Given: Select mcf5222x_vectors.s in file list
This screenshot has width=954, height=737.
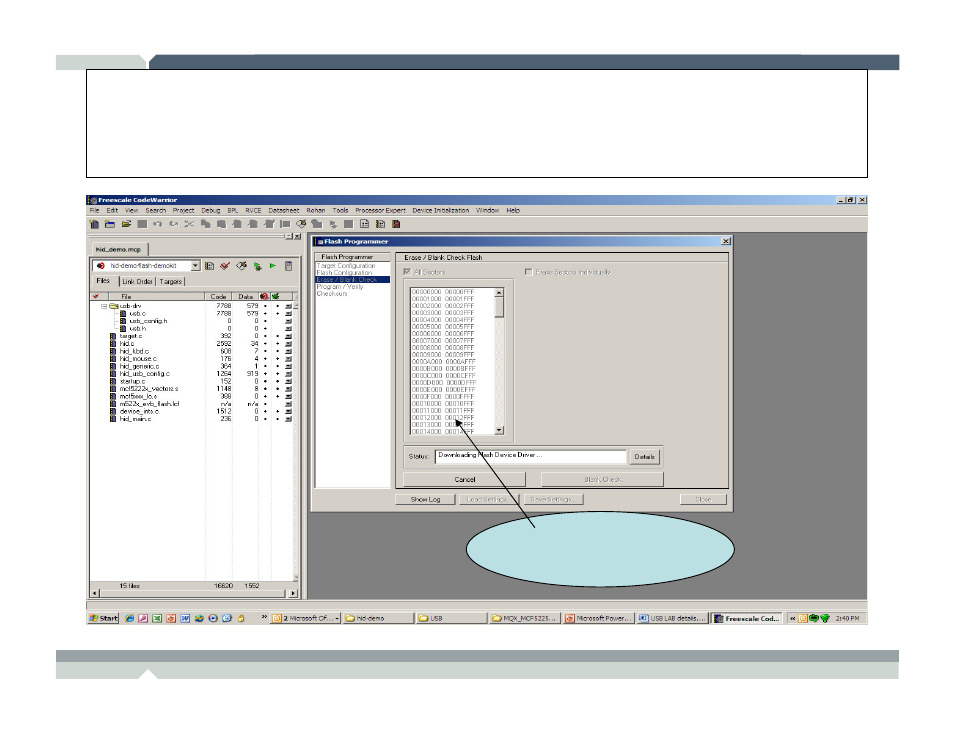Looking at the screenshot, I should pyautogui.click(x=148, y=388).
